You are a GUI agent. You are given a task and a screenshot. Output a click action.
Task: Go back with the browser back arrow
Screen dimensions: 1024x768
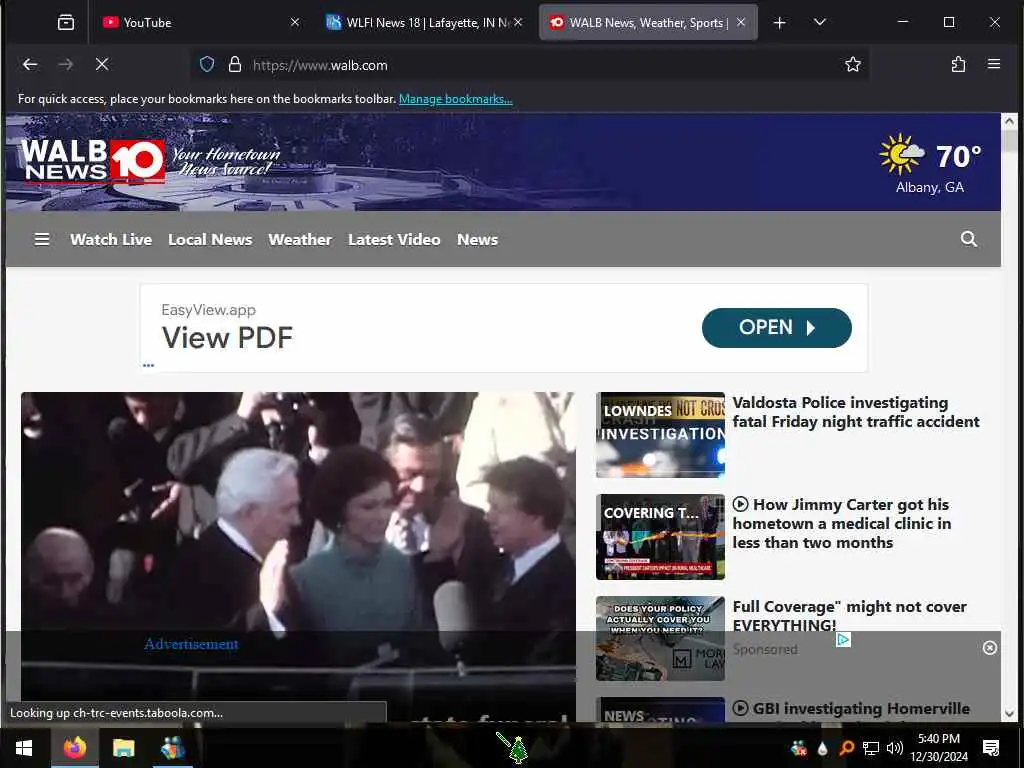[x=30, y=64]
